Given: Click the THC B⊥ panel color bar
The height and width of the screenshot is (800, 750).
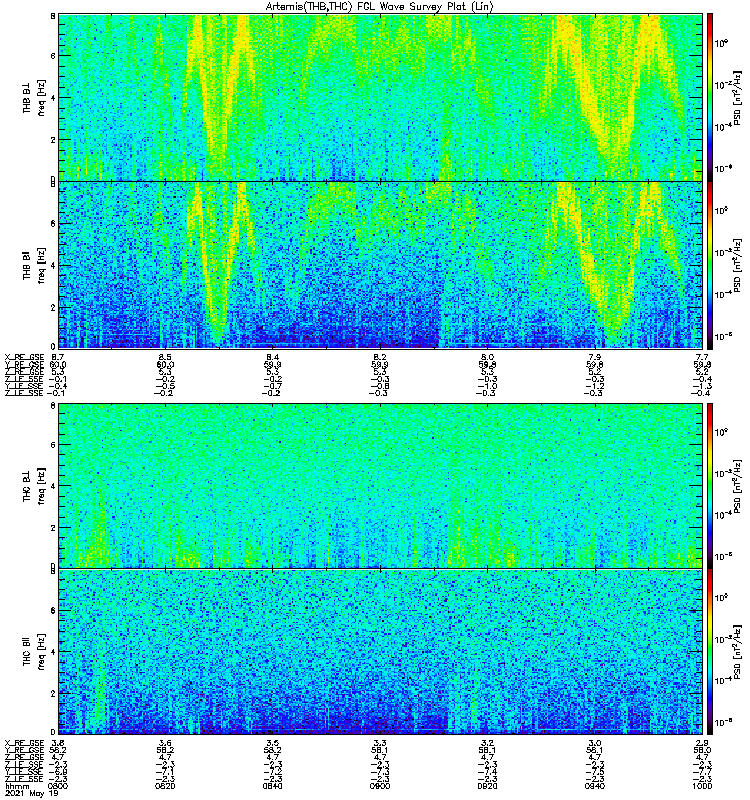Looking at the screenshot, I should (x=710, y=486).
